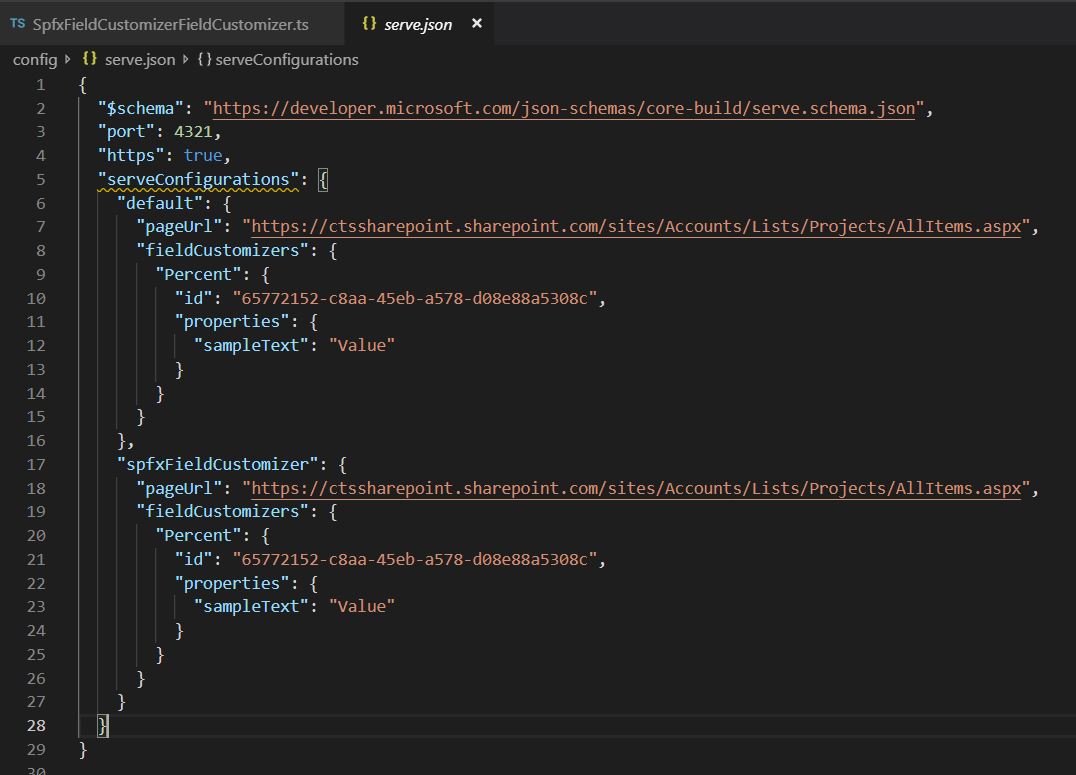This screenshot has height=775, width=1076.
Task: Click the JSON braces icon in serve.json tab
Action: 369,23
